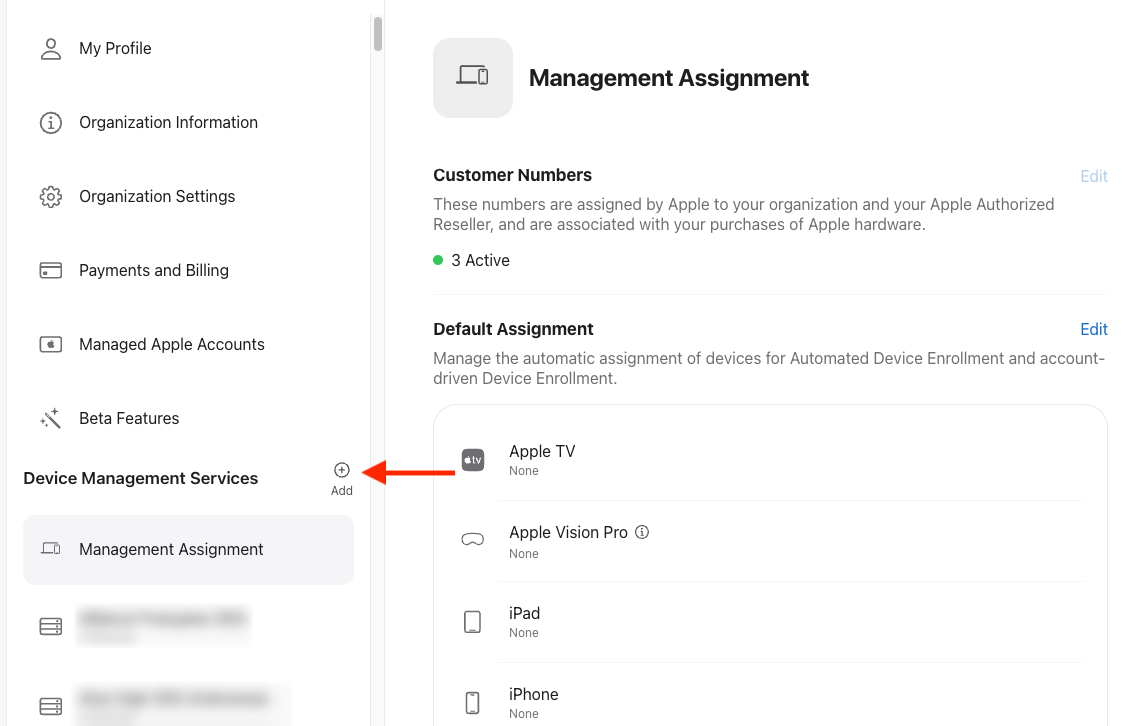1147x726 pixels.
Task: Click the Apple Vision Pro row
Action: (770, 541)
